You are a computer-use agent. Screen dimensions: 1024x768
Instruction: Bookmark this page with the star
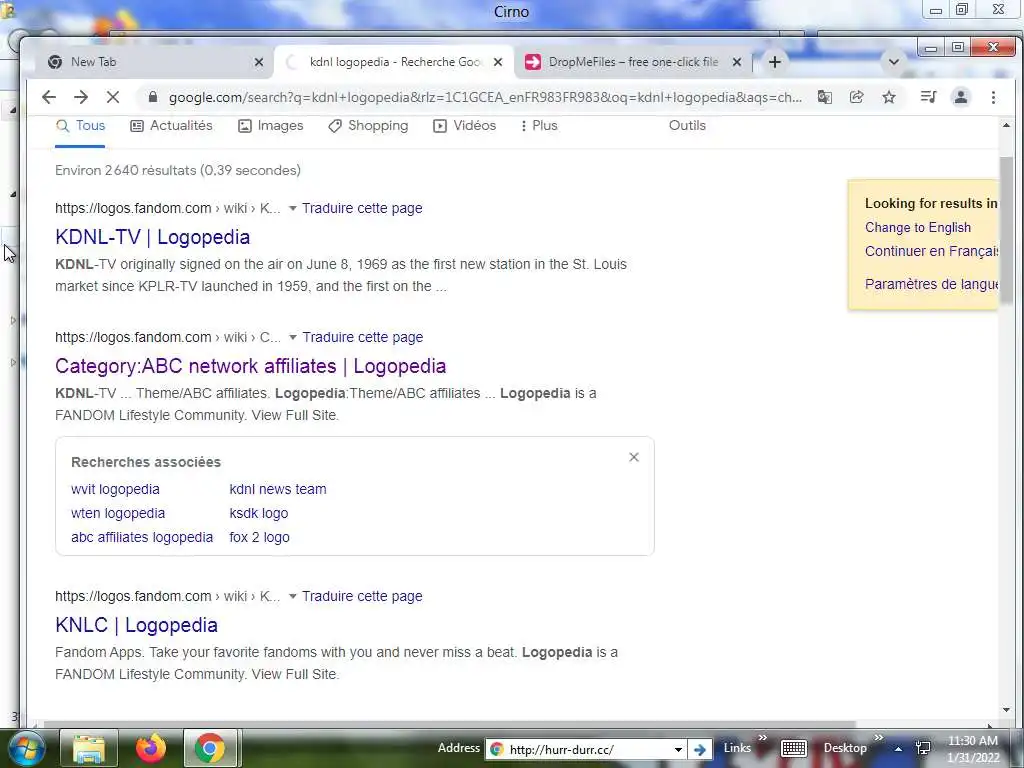[x=889, y=97]
